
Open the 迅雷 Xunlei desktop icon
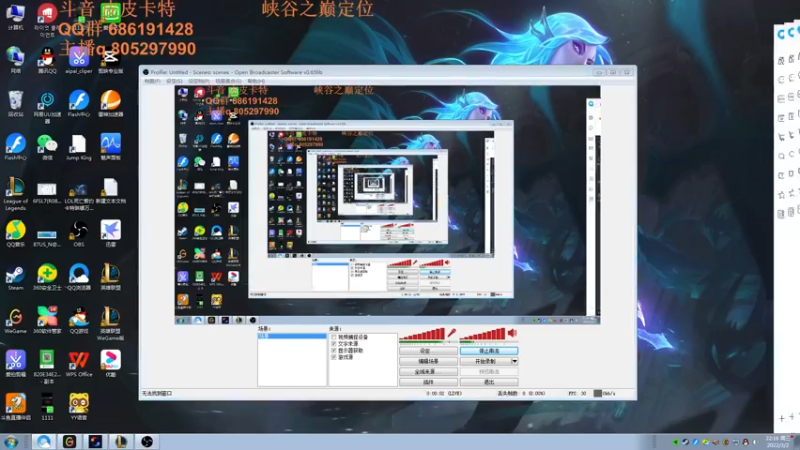pos(110,234)
